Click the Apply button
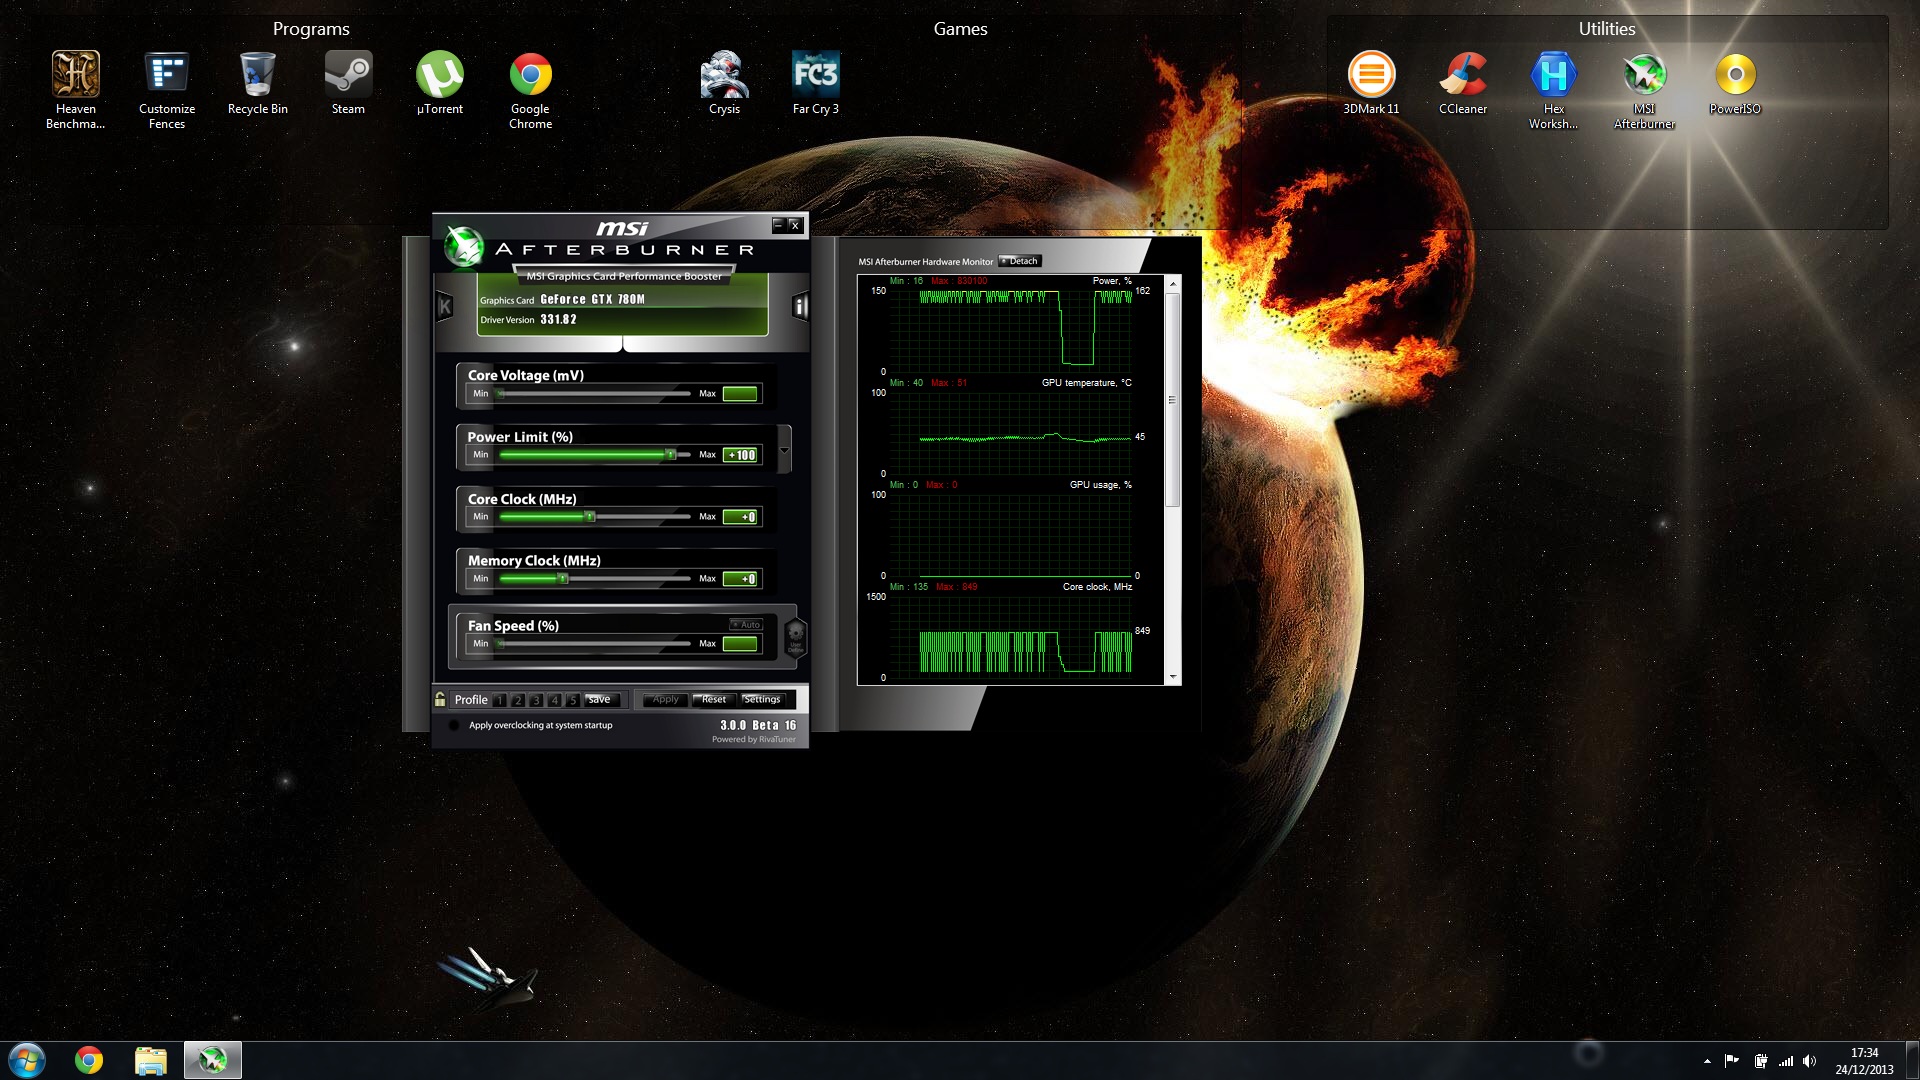The image size is (1920, 1080). coord(665,699)
